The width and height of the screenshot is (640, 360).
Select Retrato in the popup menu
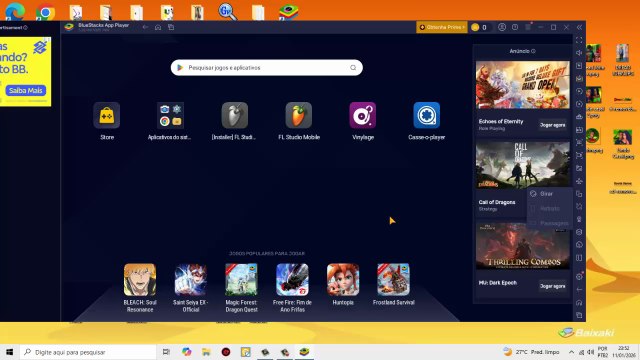(x=549, y=208)
